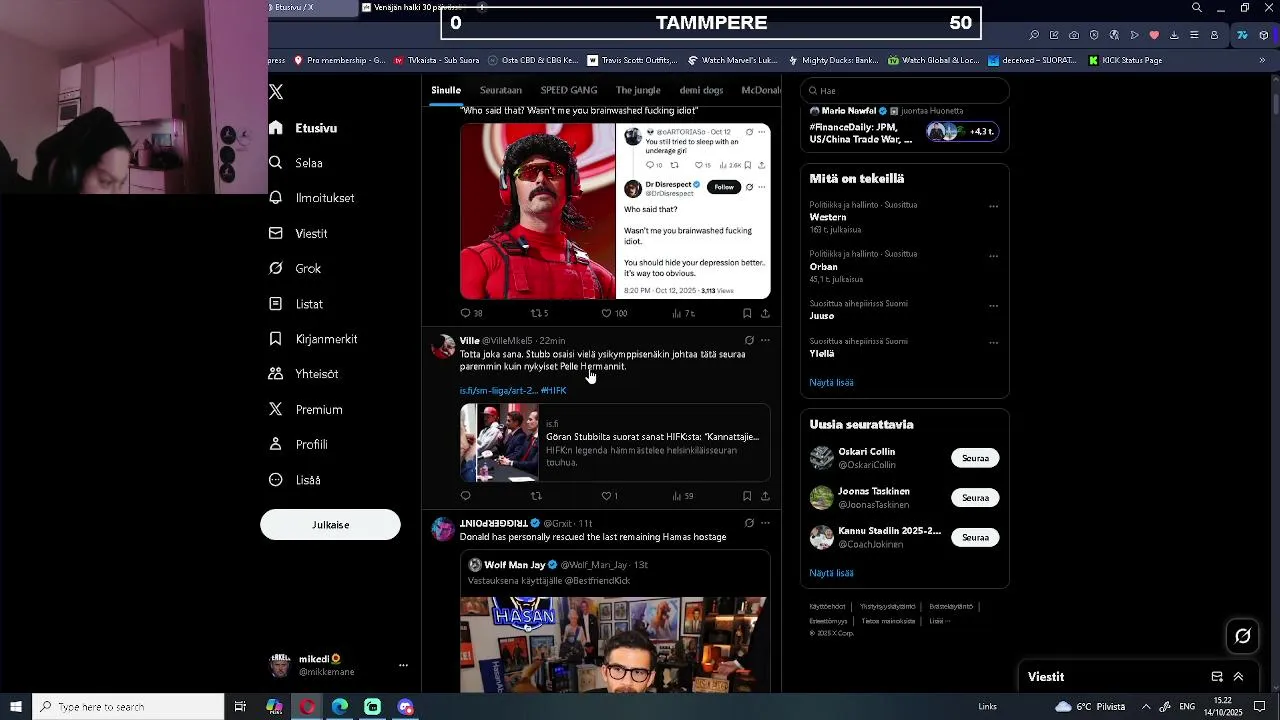Like Ville's post with 1 like
The height and width of the screenshot is (720, 1280).
(x=610, y=496)
